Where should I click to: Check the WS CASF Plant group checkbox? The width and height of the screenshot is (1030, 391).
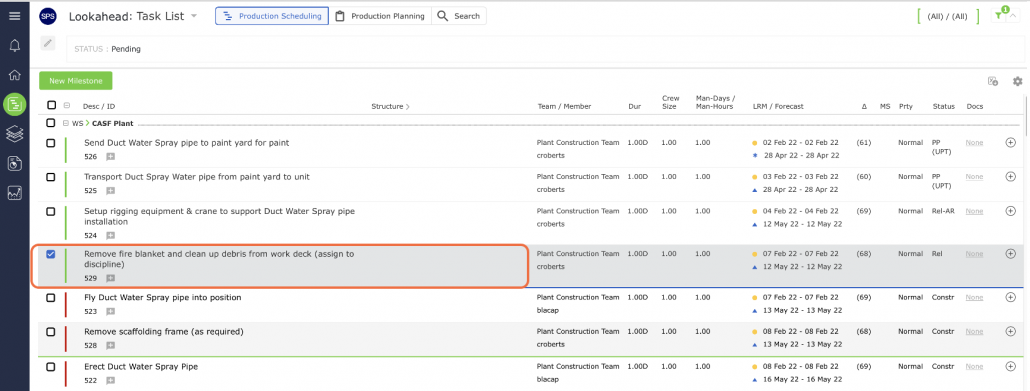(x=51, y=123)
